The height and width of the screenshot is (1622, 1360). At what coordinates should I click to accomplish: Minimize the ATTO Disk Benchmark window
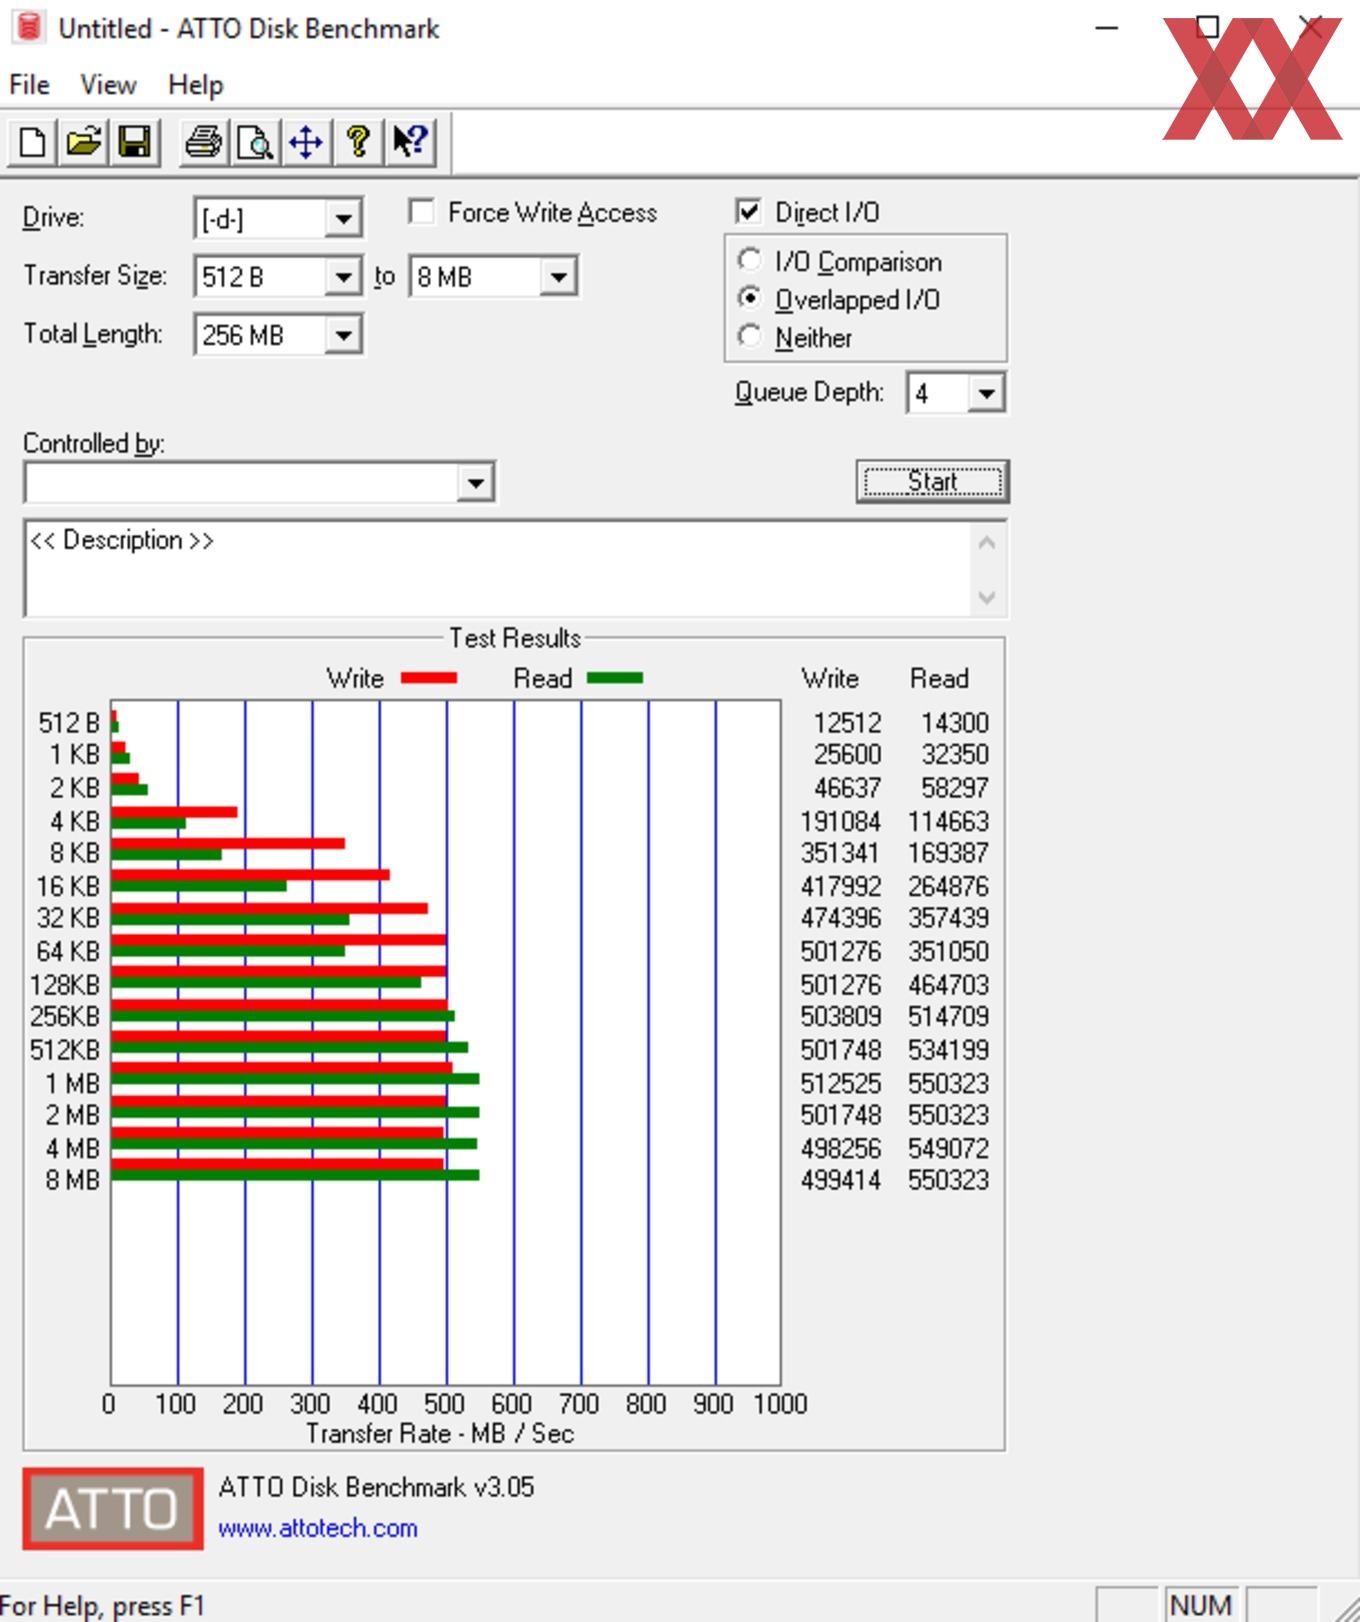(1106, 28)
